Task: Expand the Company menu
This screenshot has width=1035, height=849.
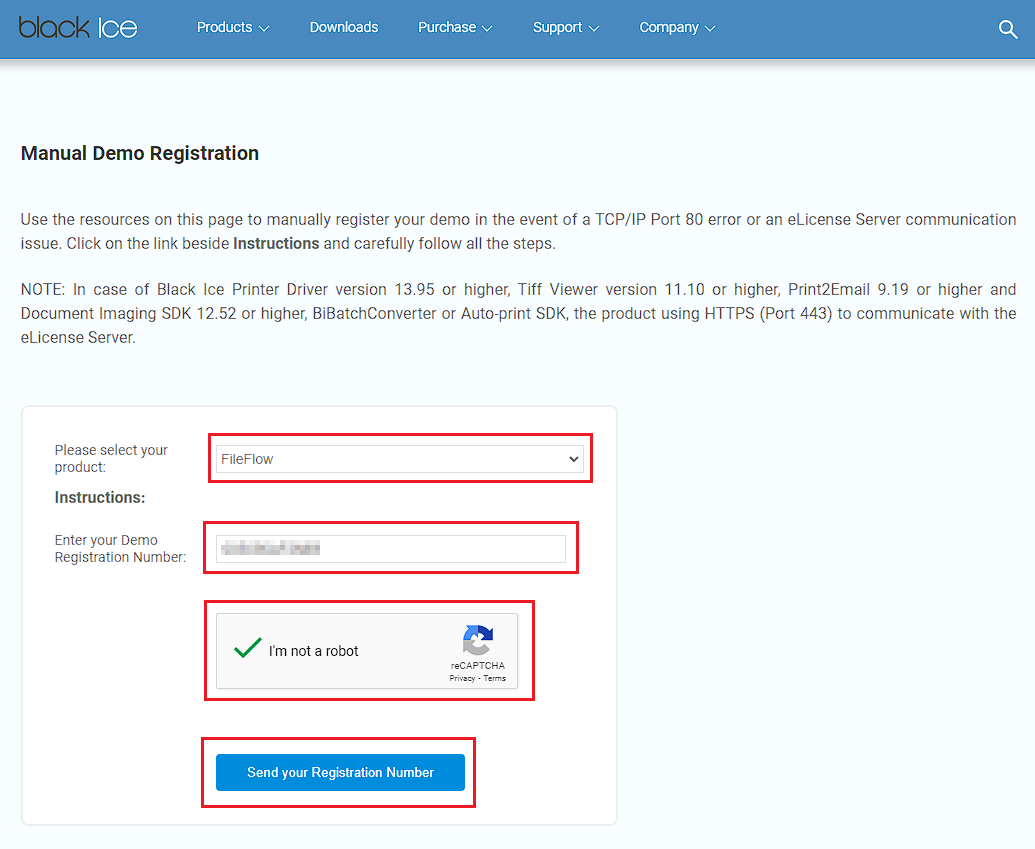Action: (x=677, y=27)
